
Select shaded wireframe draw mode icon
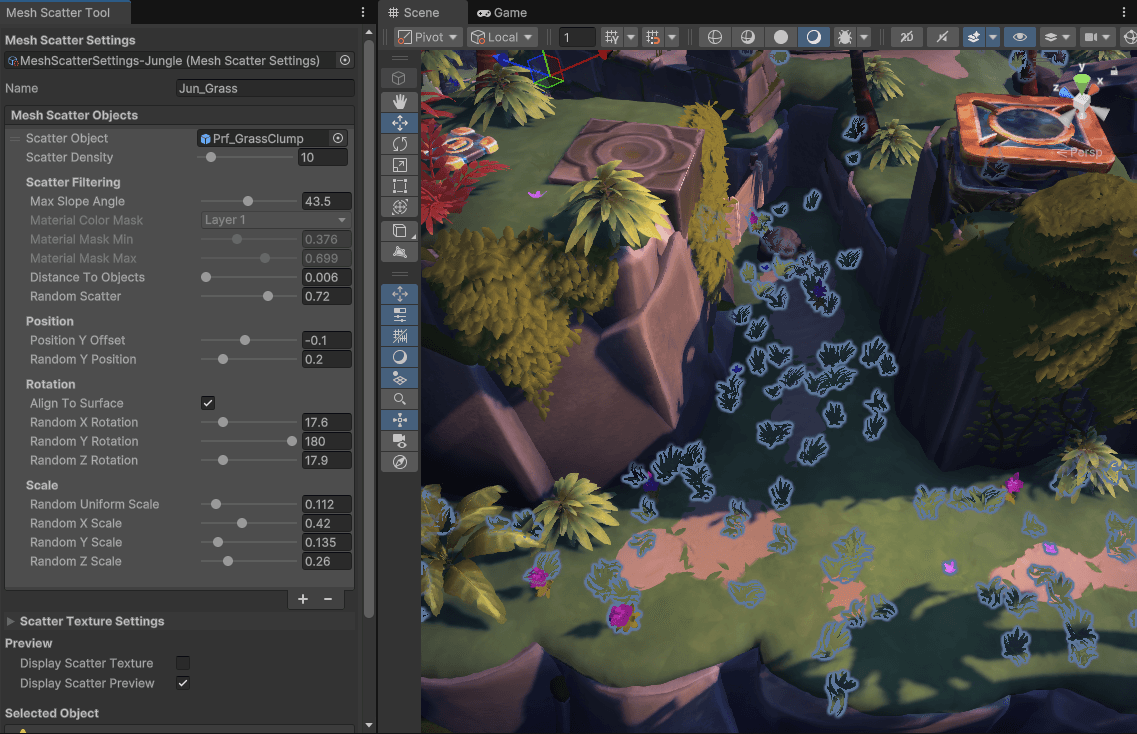[x=748, y=37]
